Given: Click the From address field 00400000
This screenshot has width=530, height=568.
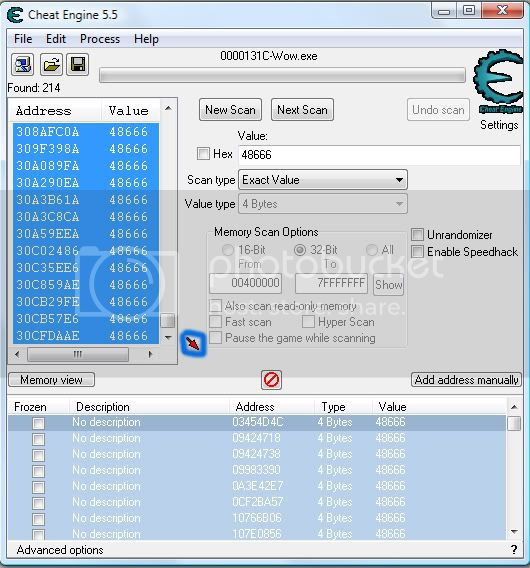Looking at the screenshot, I should 246,283.
